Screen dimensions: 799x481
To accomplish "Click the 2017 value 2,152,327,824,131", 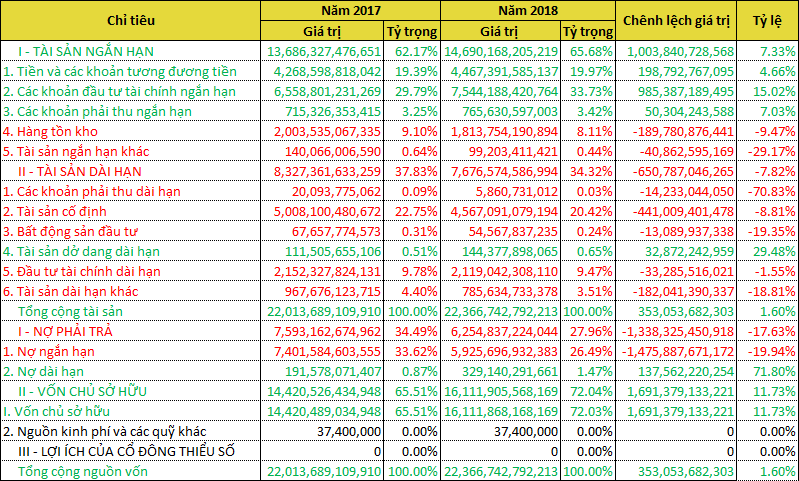I will (x=328, y=272).
